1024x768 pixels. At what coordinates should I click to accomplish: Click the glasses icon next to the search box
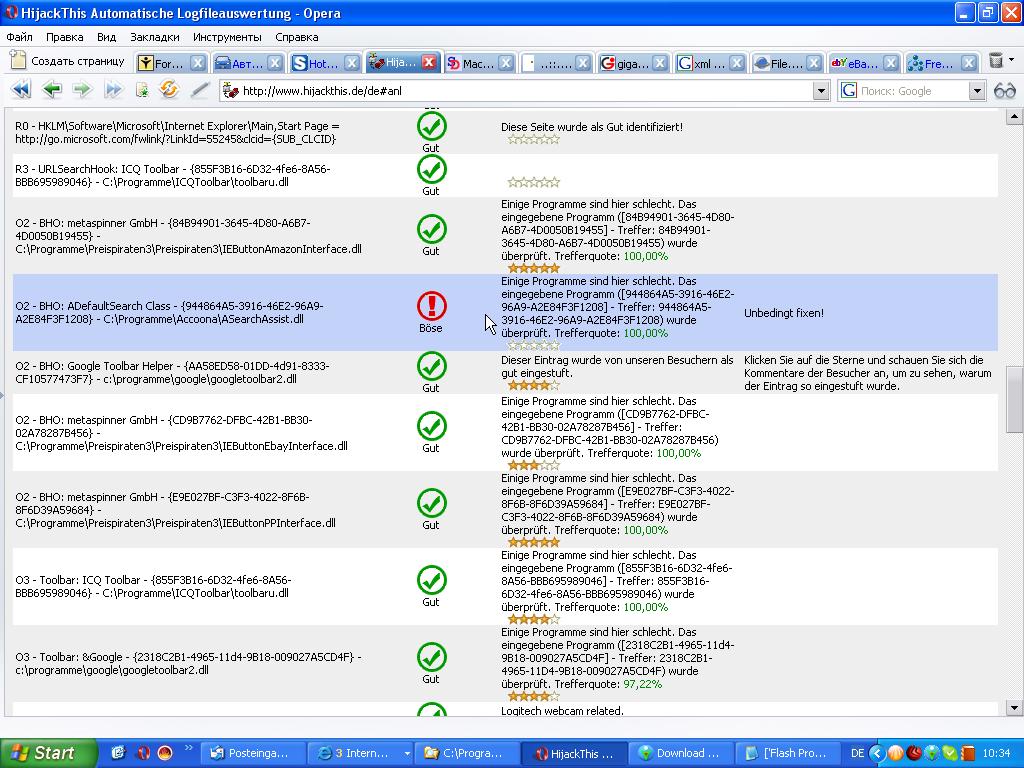click(x=1004, y=91)
